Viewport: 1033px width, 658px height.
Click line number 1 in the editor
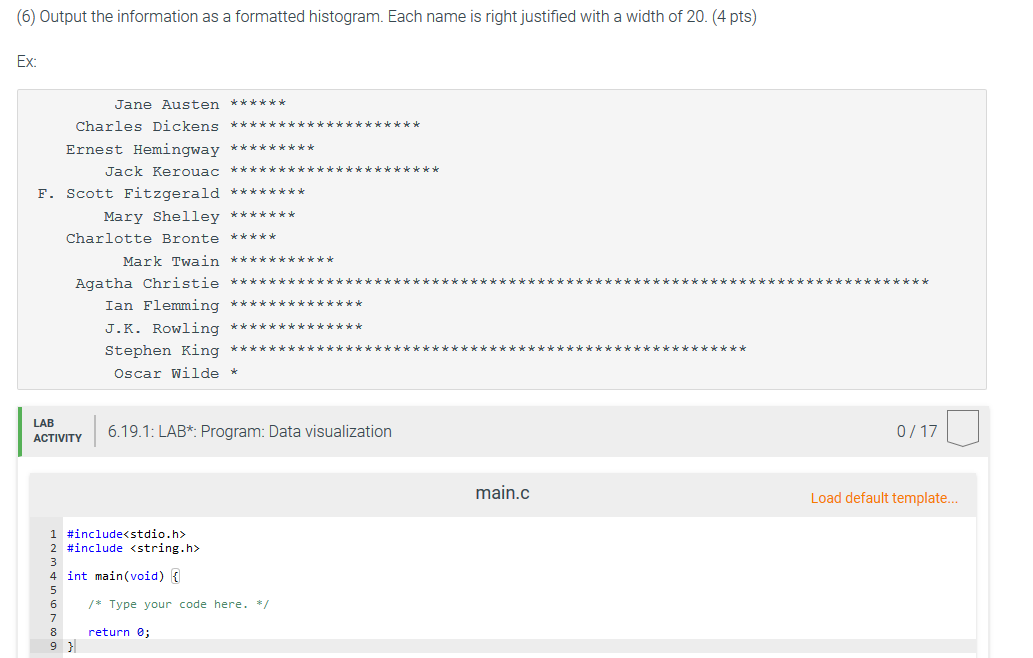[52, 533]
